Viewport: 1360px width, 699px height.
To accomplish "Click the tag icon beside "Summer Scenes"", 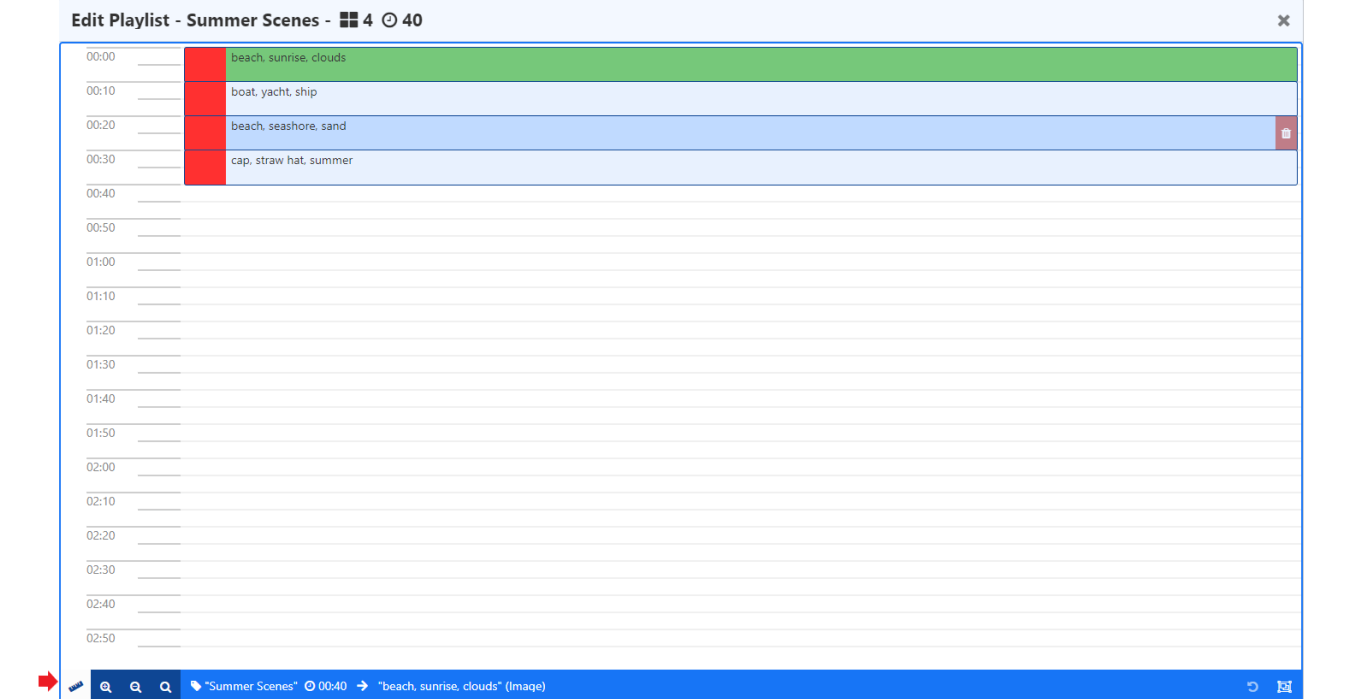I will (x=196, y=686).
